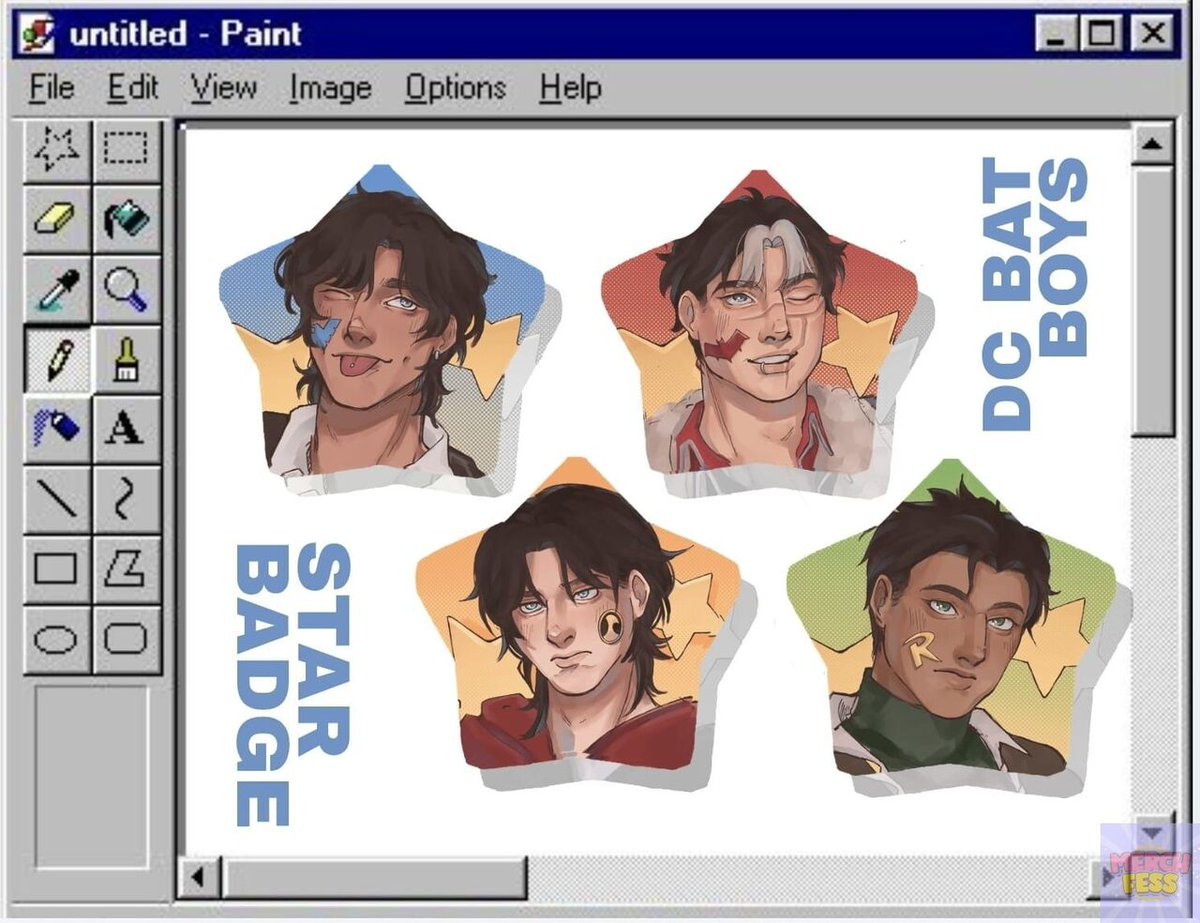This screenshot has height=923, width=1200.
Task: Select the Rectangle shape tool
Action: tap(57, 569)
